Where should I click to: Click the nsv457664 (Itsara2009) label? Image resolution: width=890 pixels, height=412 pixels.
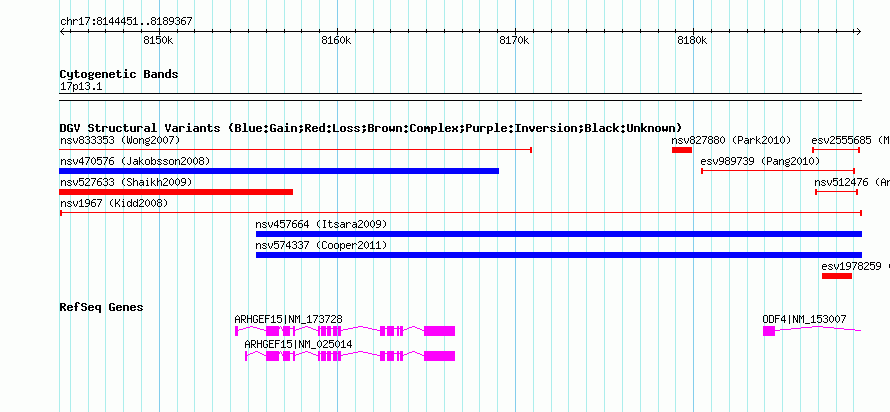point(321,224)
